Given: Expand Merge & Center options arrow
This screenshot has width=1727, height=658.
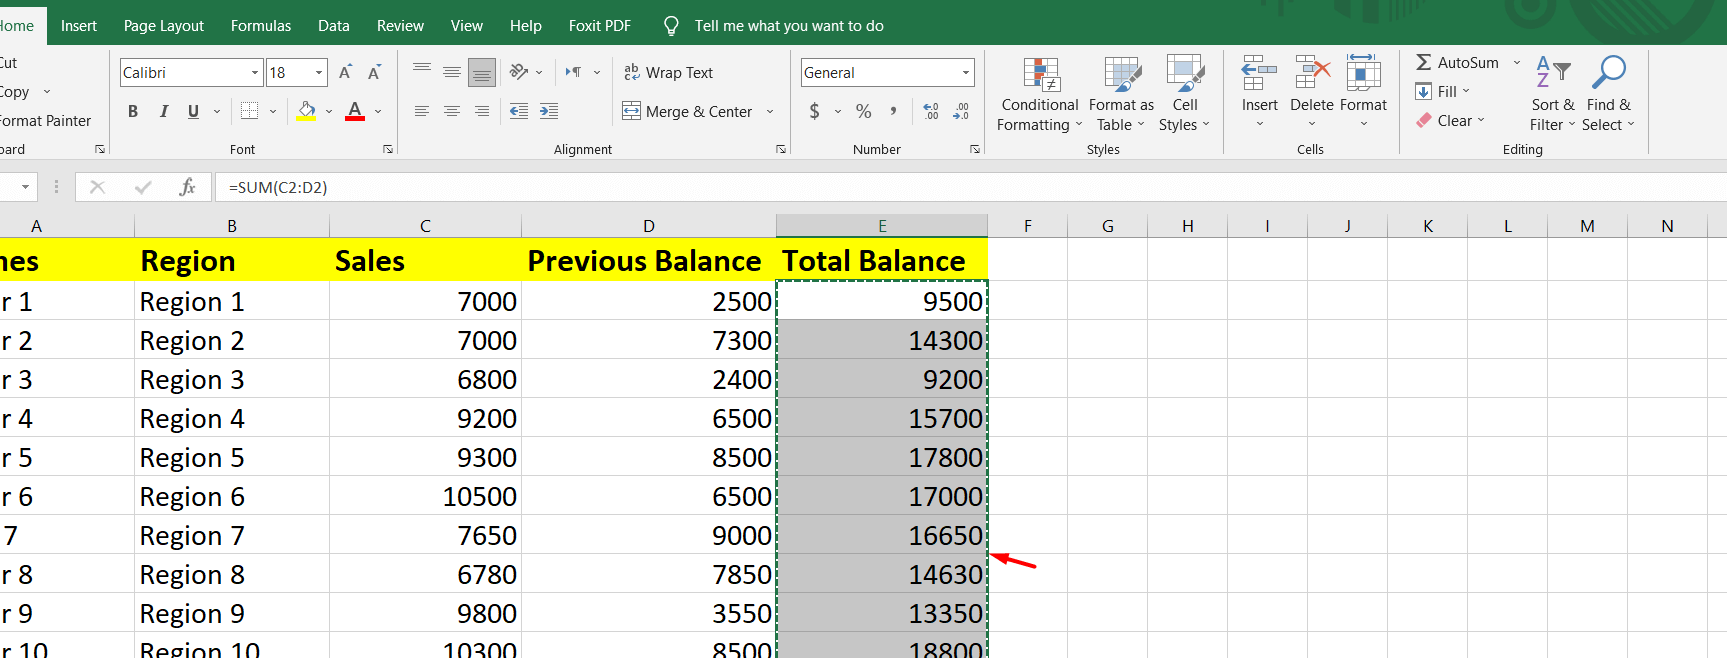Looking at the screenshot, I should click(x=770, y=111).
